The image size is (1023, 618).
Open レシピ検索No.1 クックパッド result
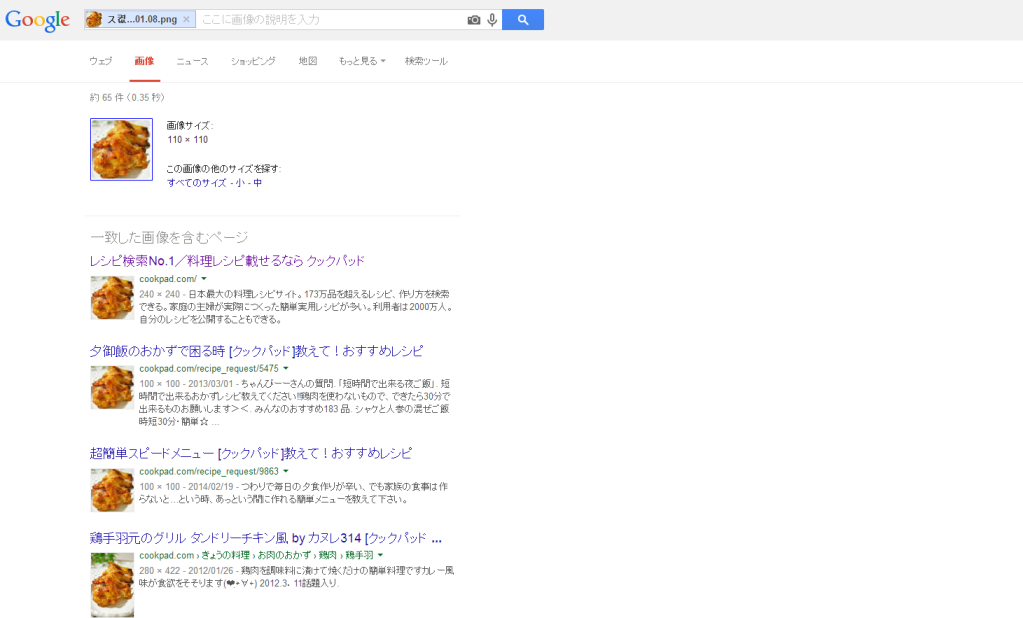pos(227,261)
